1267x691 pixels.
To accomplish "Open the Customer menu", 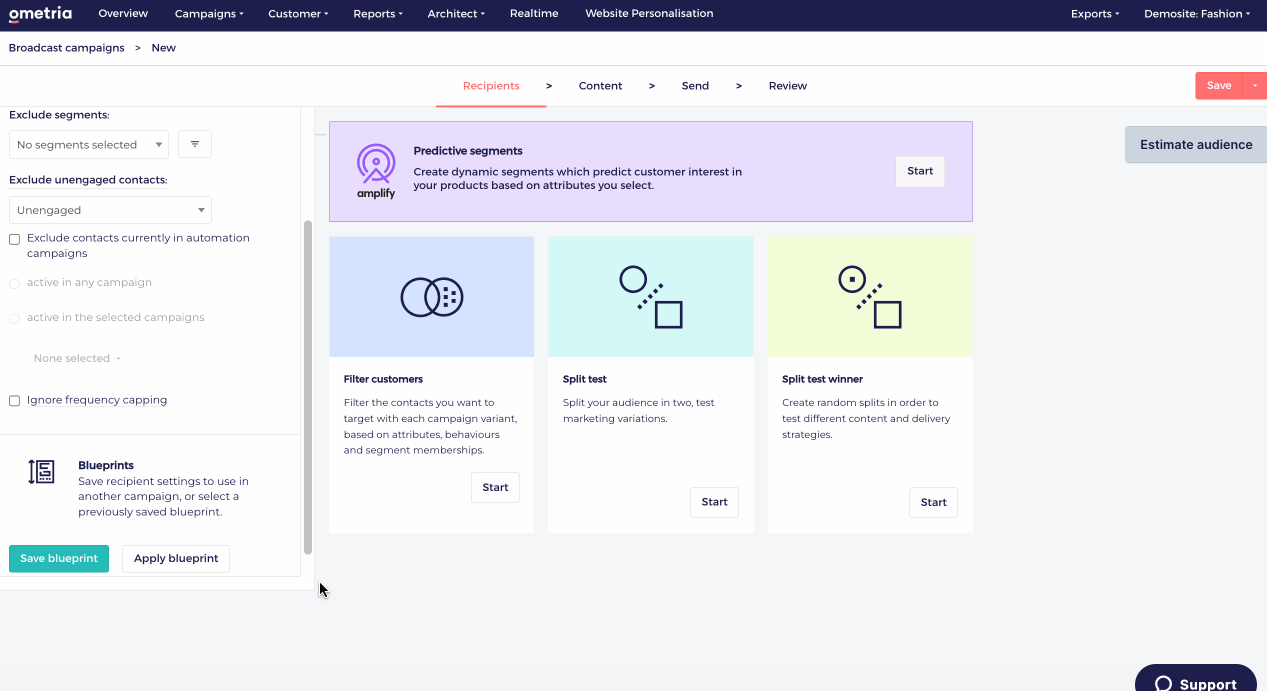I will tap(298, 14).
